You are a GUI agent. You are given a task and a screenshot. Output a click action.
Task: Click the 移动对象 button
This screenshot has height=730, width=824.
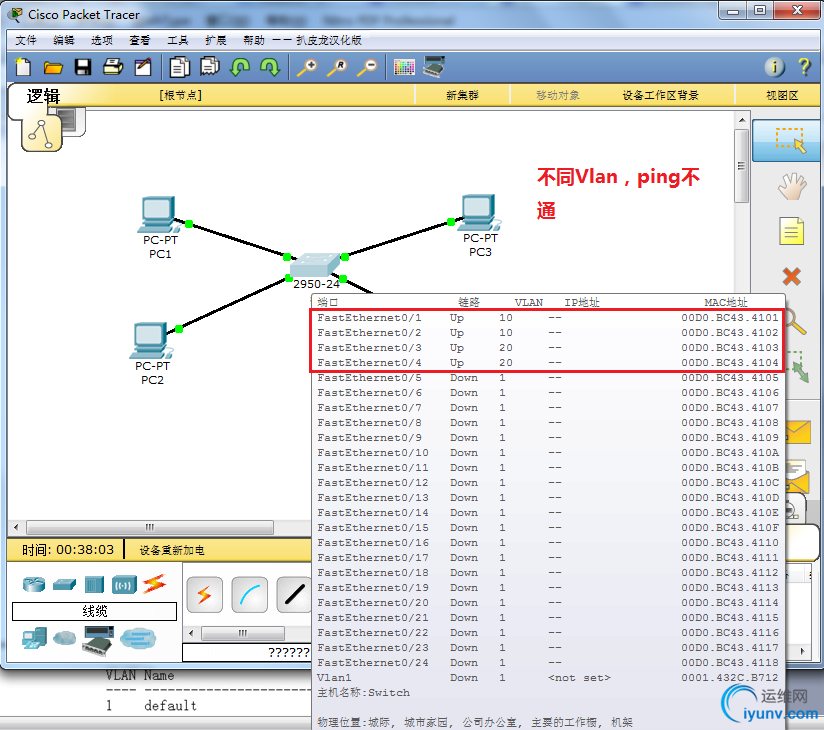558,95
